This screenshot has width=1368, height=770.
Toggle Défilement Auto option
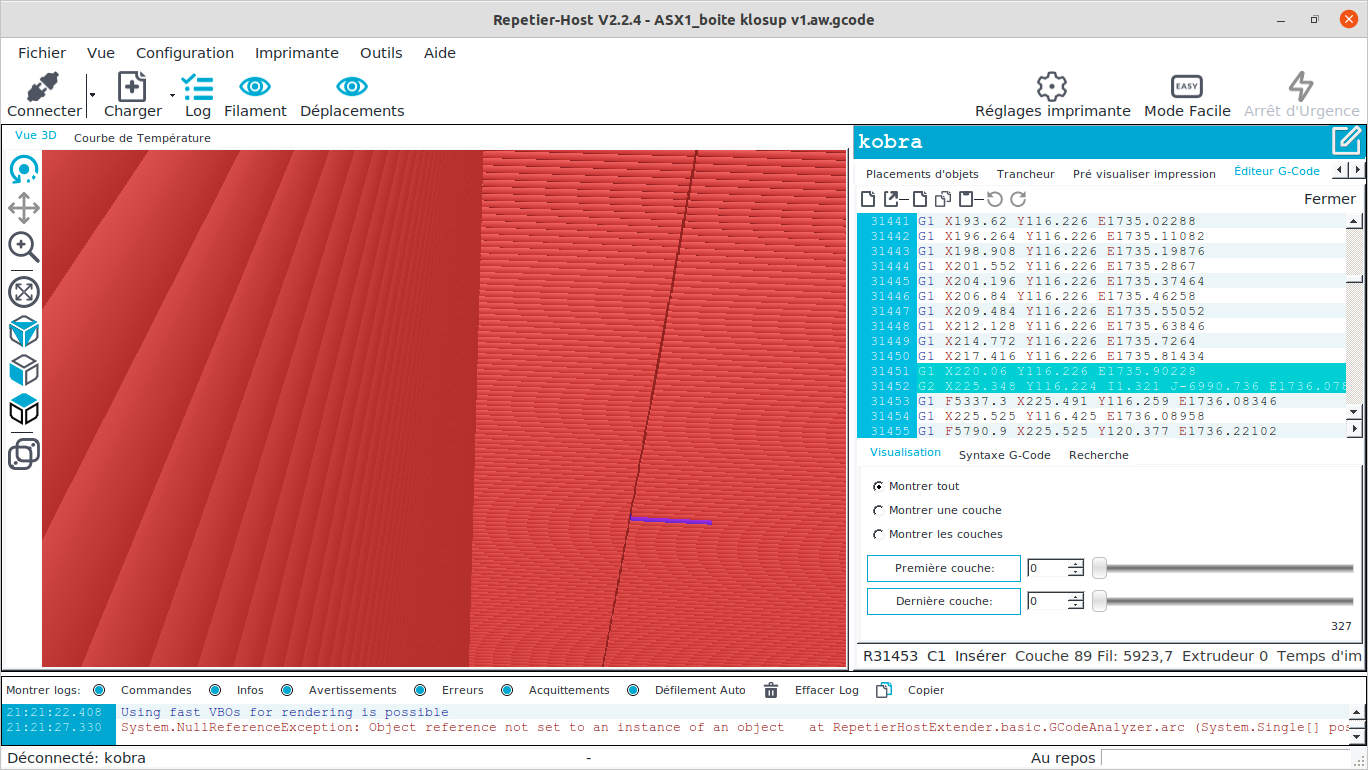click(x=633, y=690)
